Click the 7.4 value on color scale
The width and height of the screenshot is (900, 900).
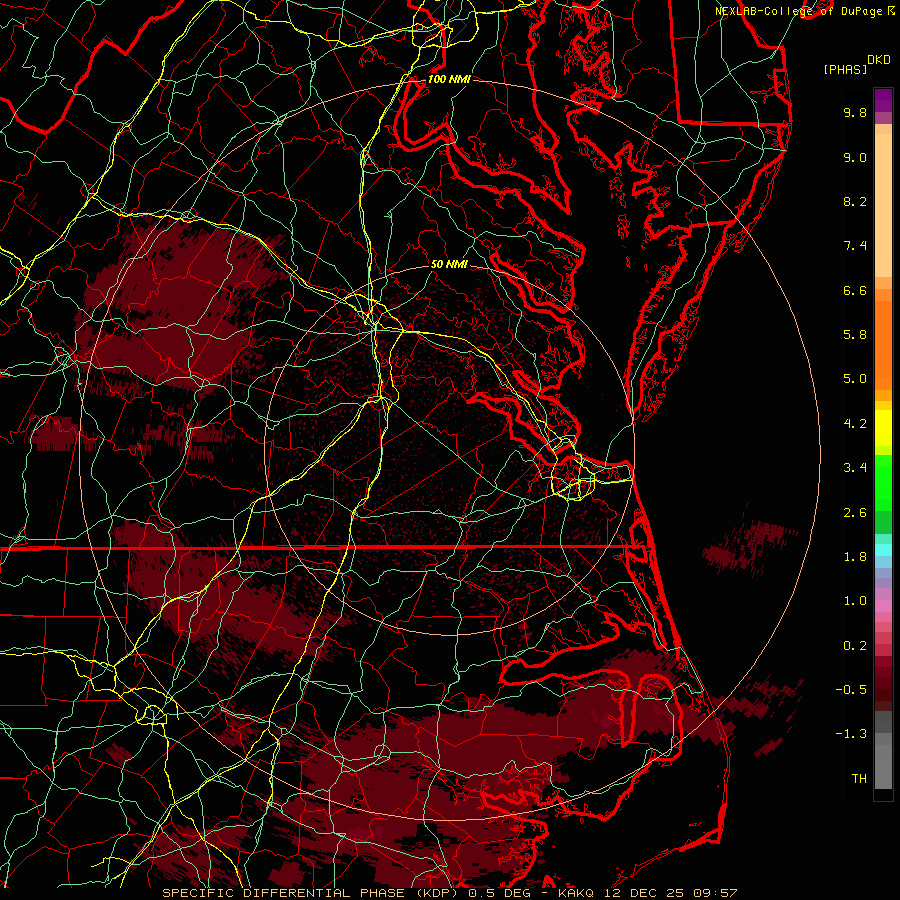click(855, 246)
